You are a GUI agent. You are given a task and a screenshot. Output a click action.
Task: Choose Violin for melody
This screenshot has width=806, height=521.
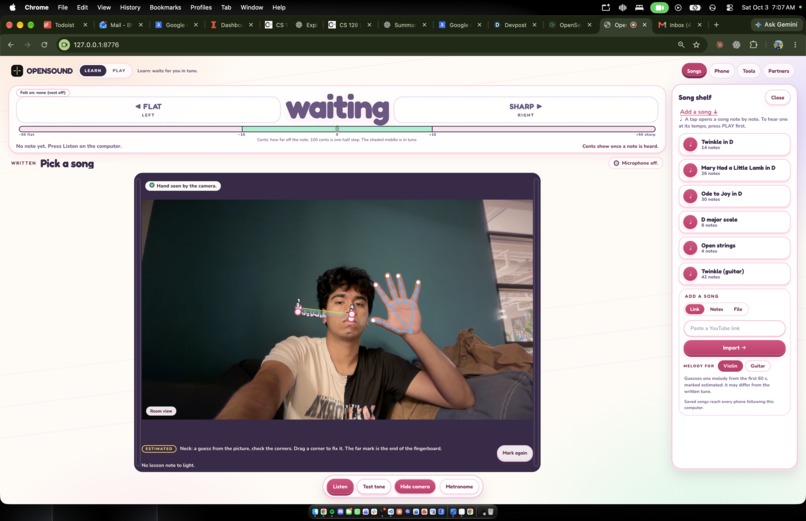(730, 366)
